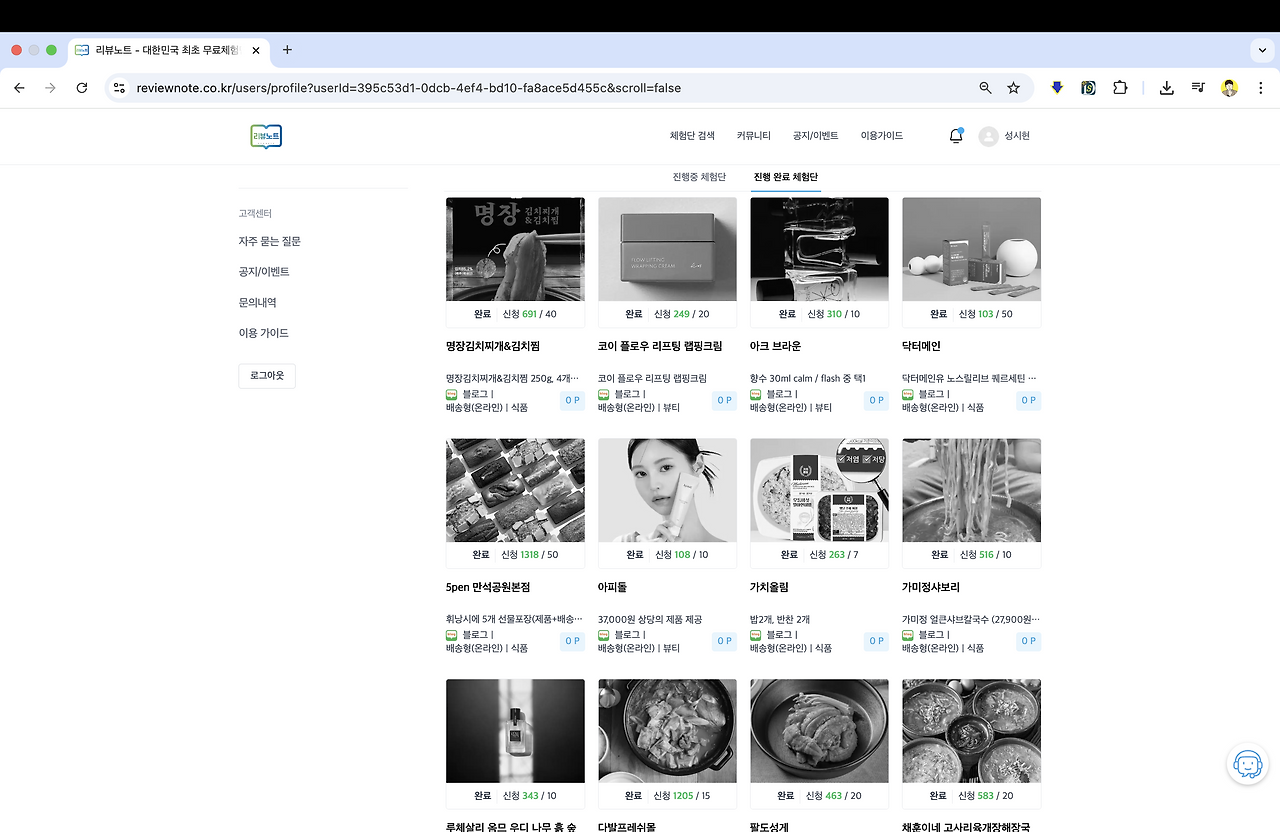The width and height of the screenshot is (1280, 832).
Task: Click the 리뷰노트 logo
Action: [266, 136]
